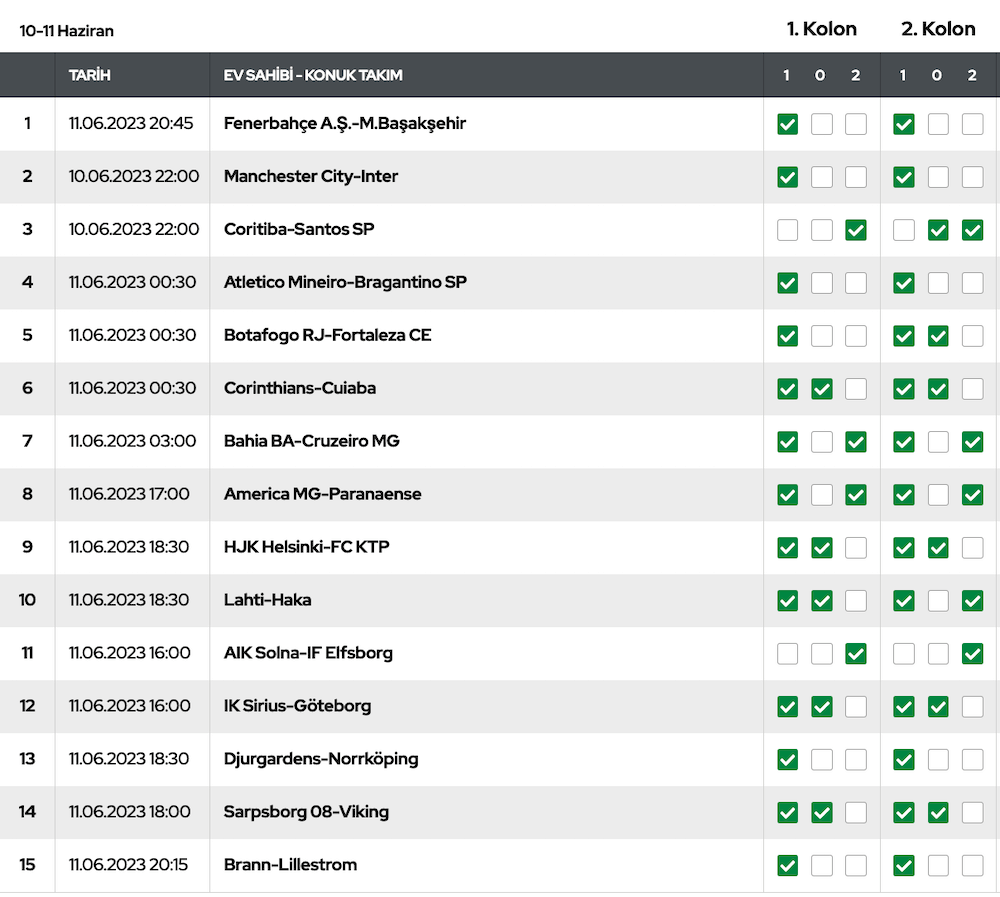Check 1. Kolon option 2 for Brann-Lillestrom

[856, 865]
